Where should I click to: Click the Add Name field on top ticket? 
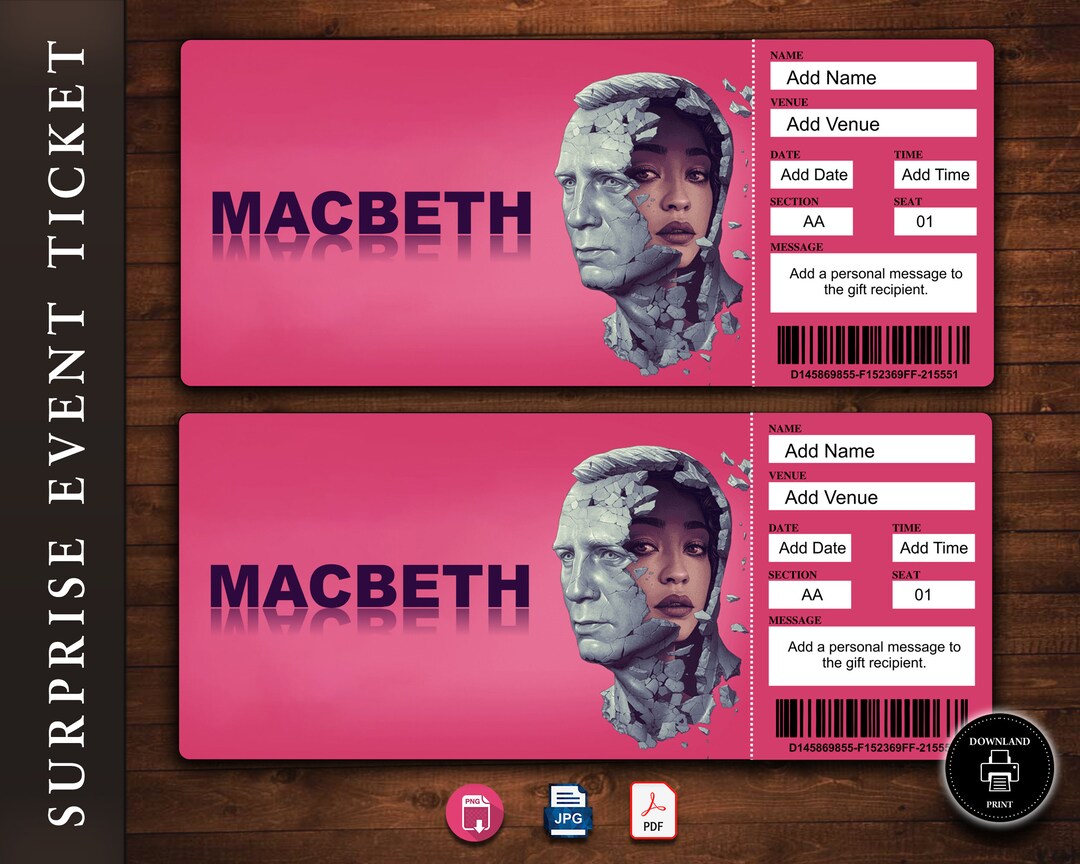(873, 76)
